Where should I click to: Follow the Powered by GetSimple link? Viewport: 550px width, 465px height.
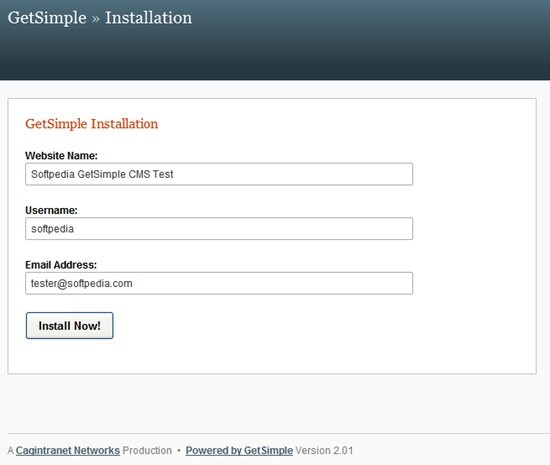pos(239,451)
